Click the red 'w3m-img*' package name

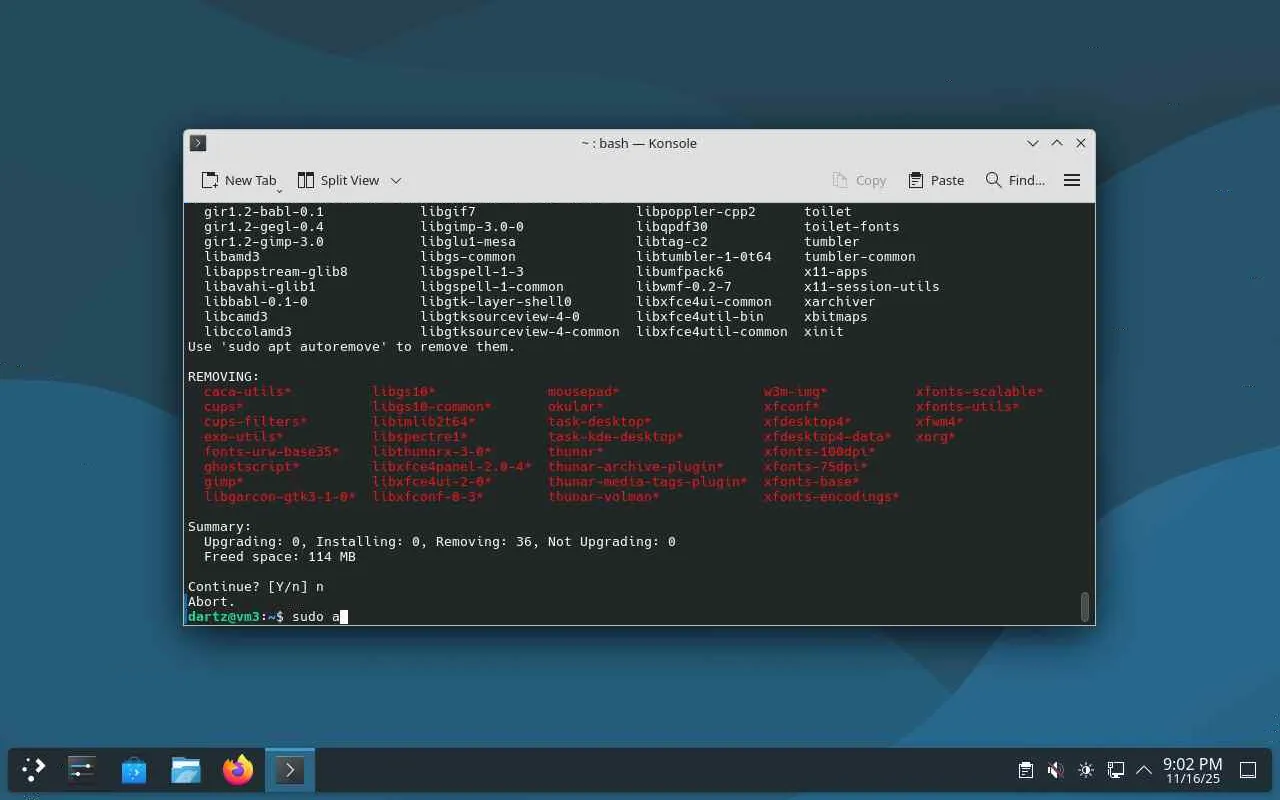(796, 392)
